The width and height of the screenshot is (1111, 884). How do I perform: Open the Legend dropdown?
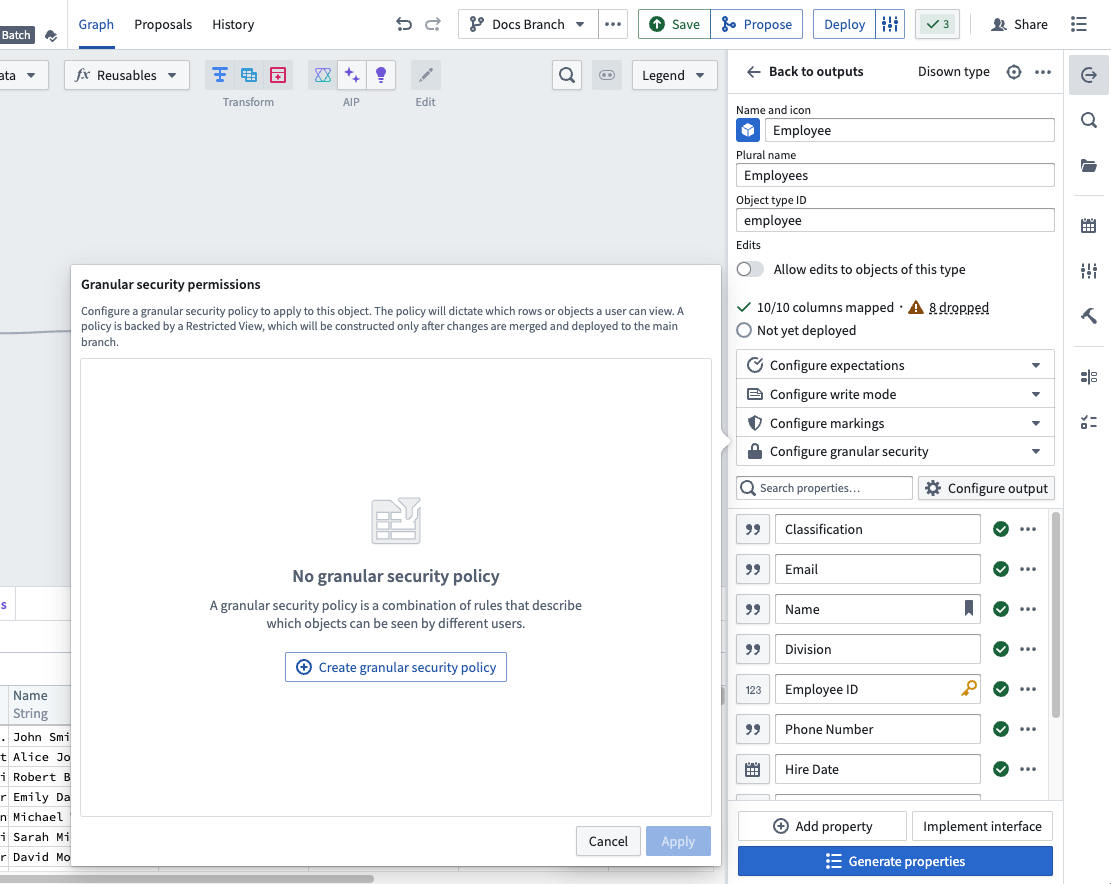pos(674,75)
